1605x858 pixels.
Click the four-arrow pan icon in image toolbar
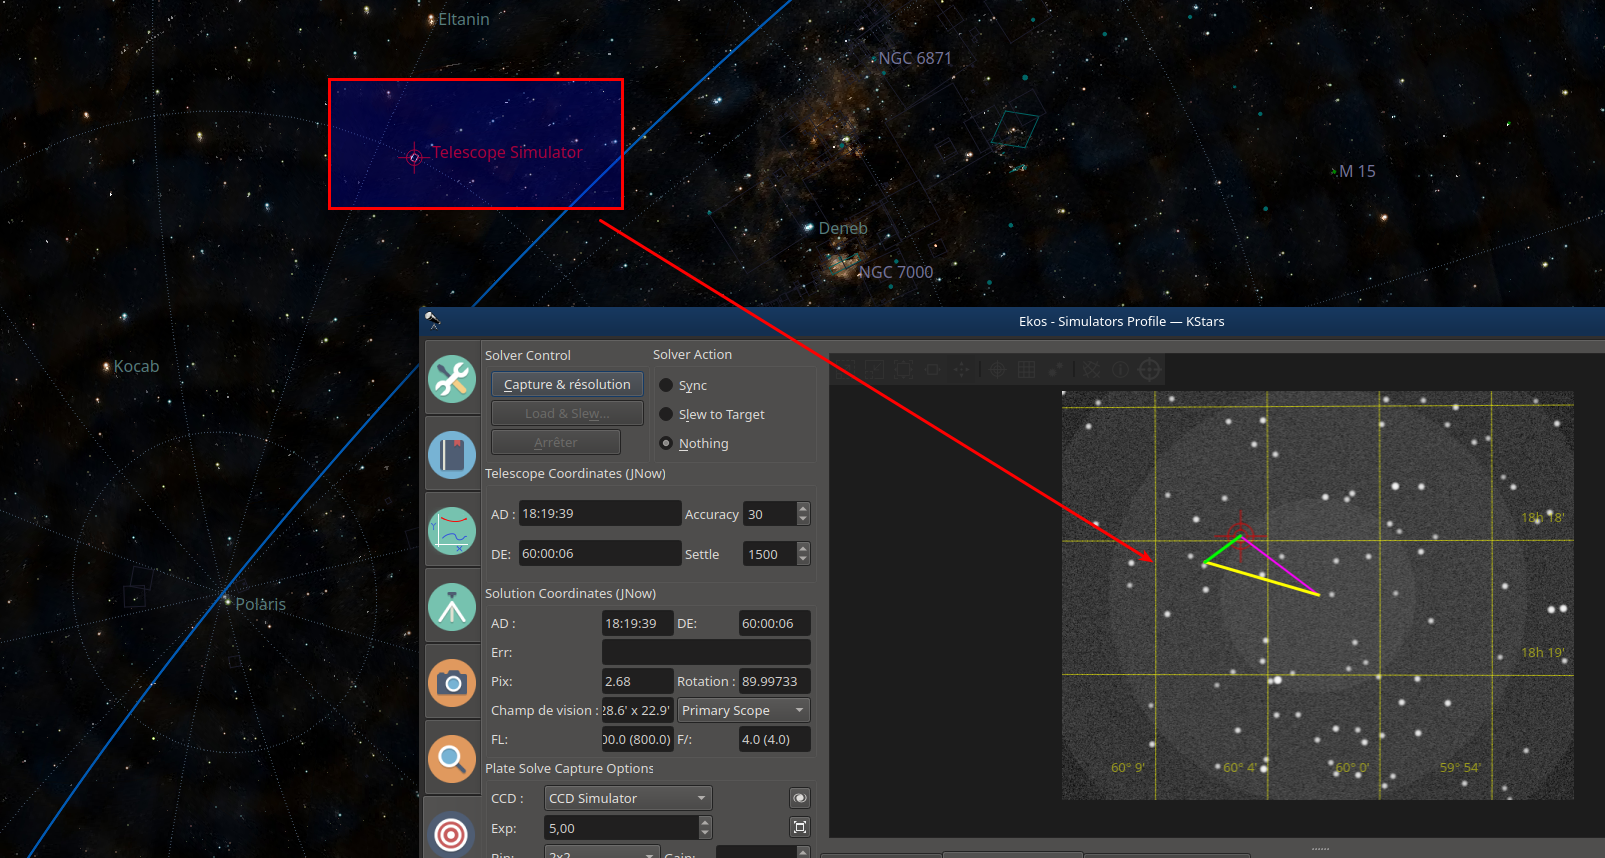point(961,370)
